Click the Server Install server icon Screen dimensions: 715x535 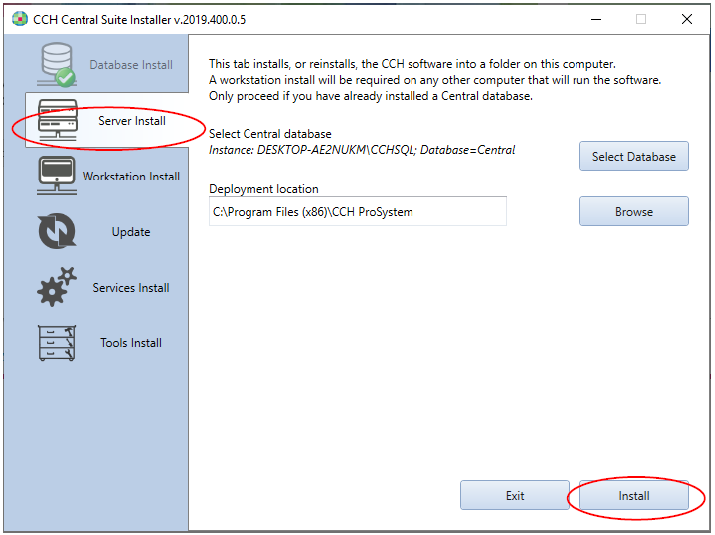pos(57,120)
